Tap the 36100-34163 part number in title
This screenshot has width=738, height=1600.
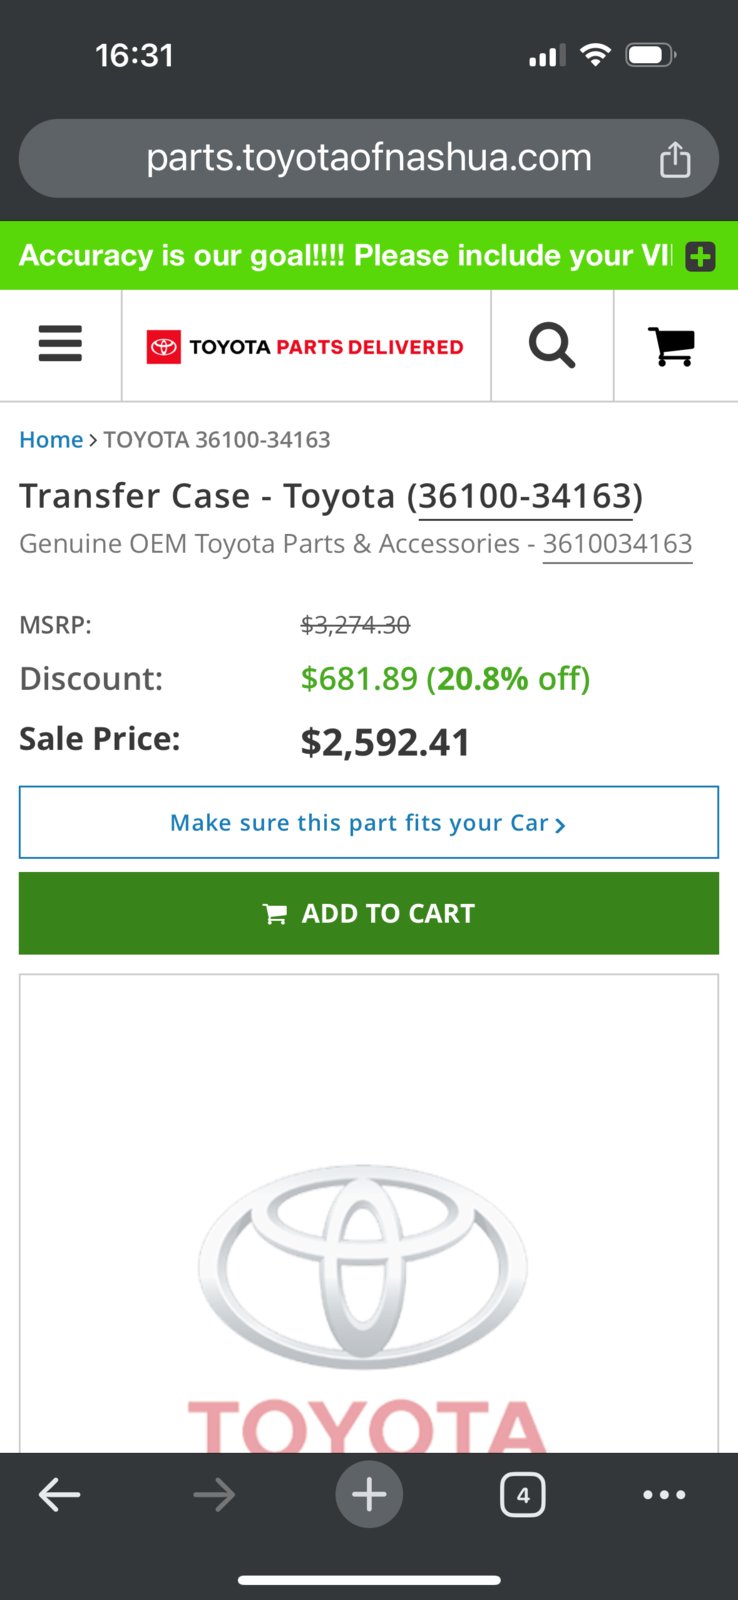coord(525,496)
